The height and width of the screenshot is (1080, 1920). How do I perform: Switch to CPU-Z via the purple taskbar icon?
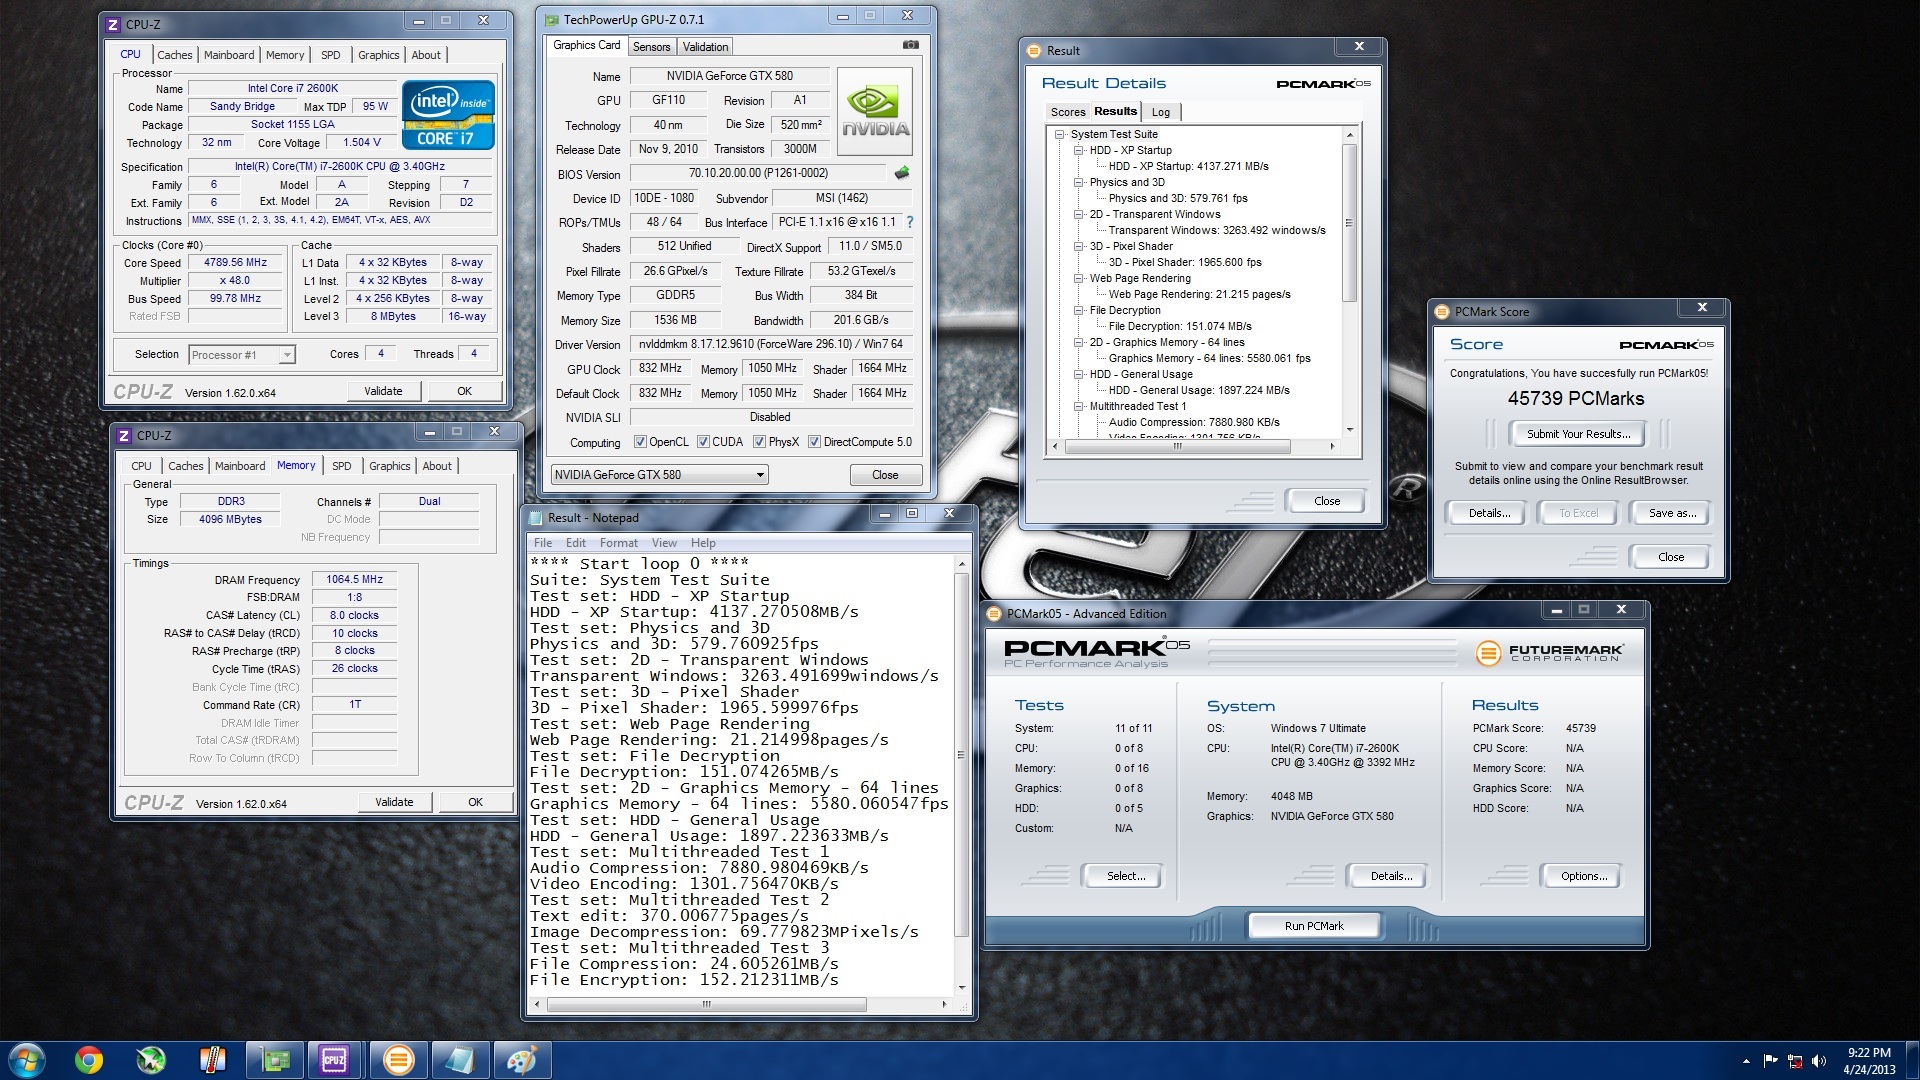click(335, 1060)
